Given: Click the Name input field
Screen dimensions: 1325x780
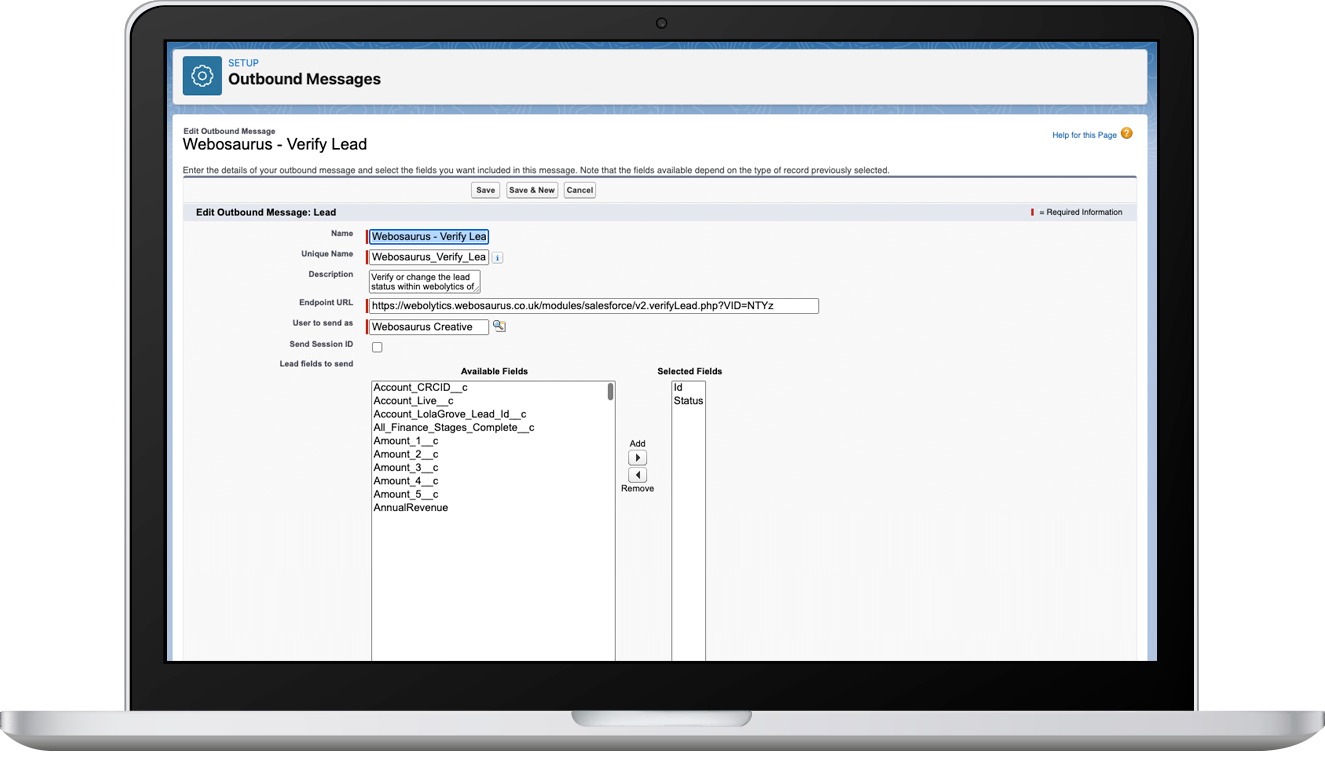Looking at the screenshot, I should pos(429,237).
